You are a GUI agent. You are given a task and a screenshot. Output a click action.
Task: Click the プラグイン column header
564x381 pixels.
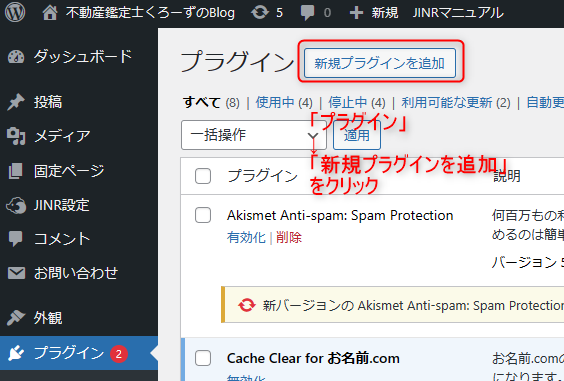coord(263,176)
